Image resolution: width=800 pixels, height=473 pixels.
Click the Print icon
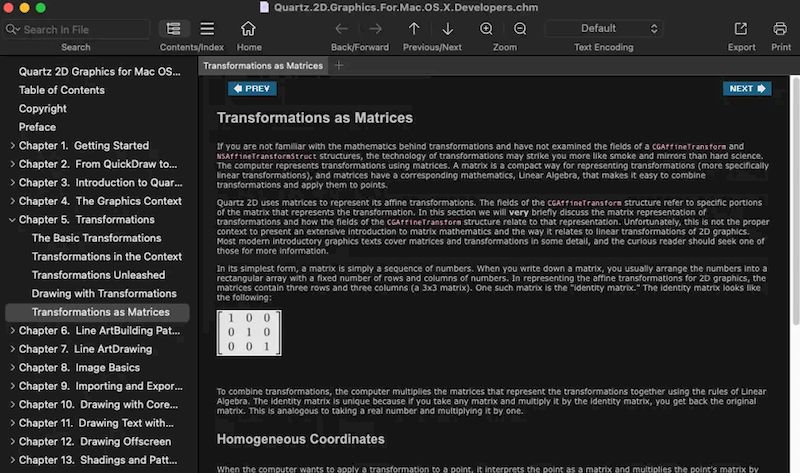pyautogui.click(x=780, y=29)
